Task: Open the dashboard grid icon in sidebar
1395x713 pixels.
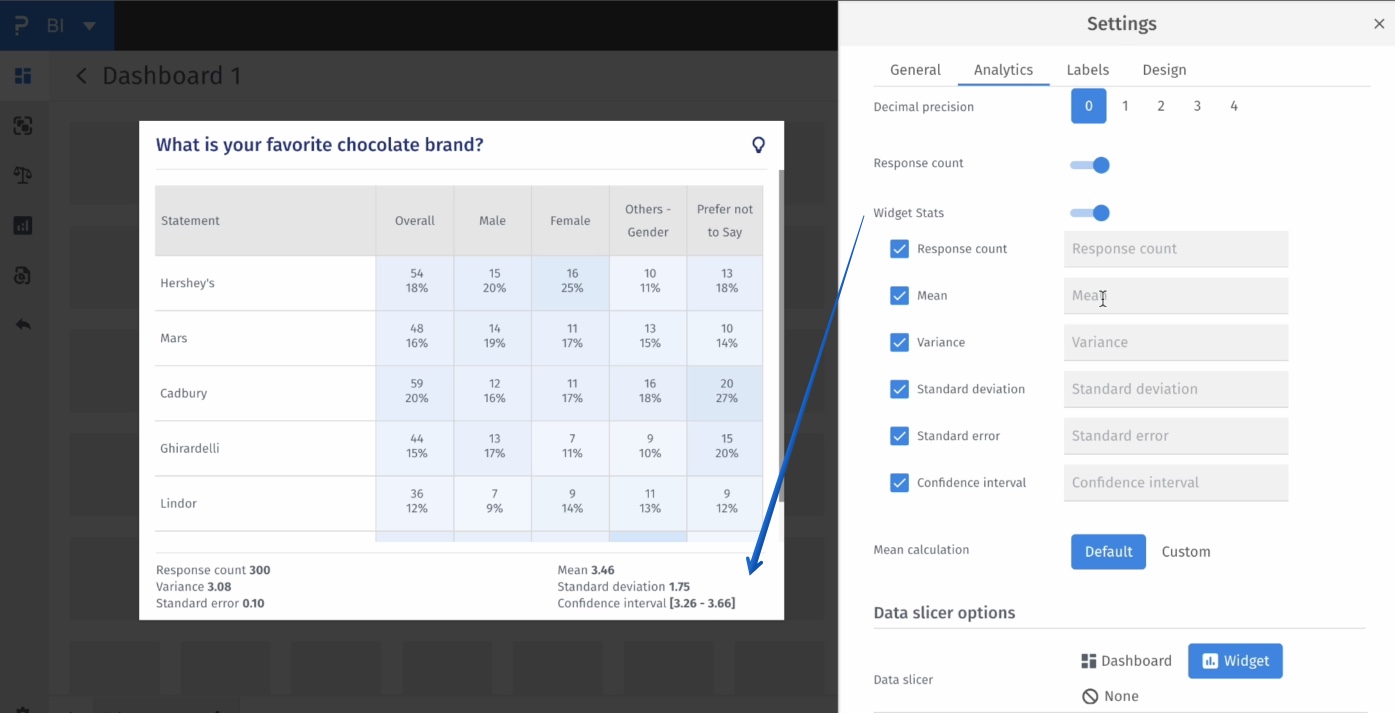Action: [23, 76]
